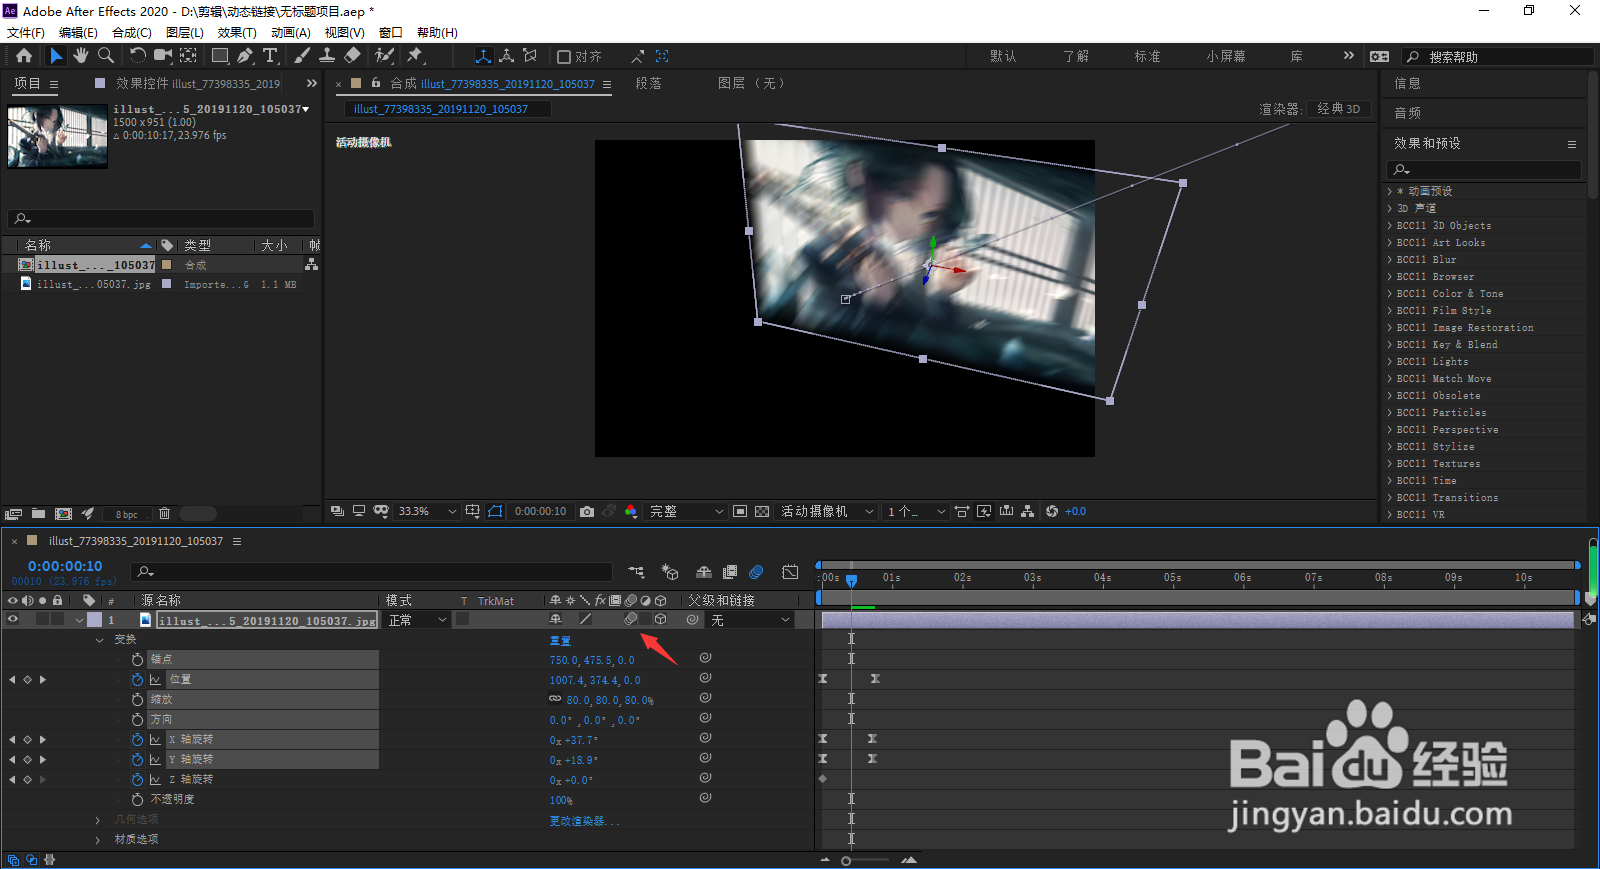This screenshot has height=869, width=1600.
Task: Click the layer 1 label color swatch
Action: coord(94,620)
